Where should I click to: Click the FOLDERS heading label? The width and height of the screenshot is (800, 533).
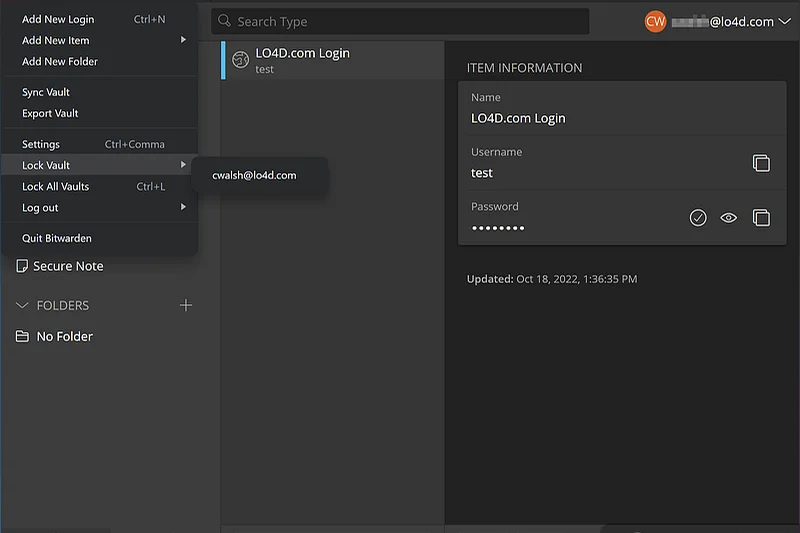(x=63, y=306)
